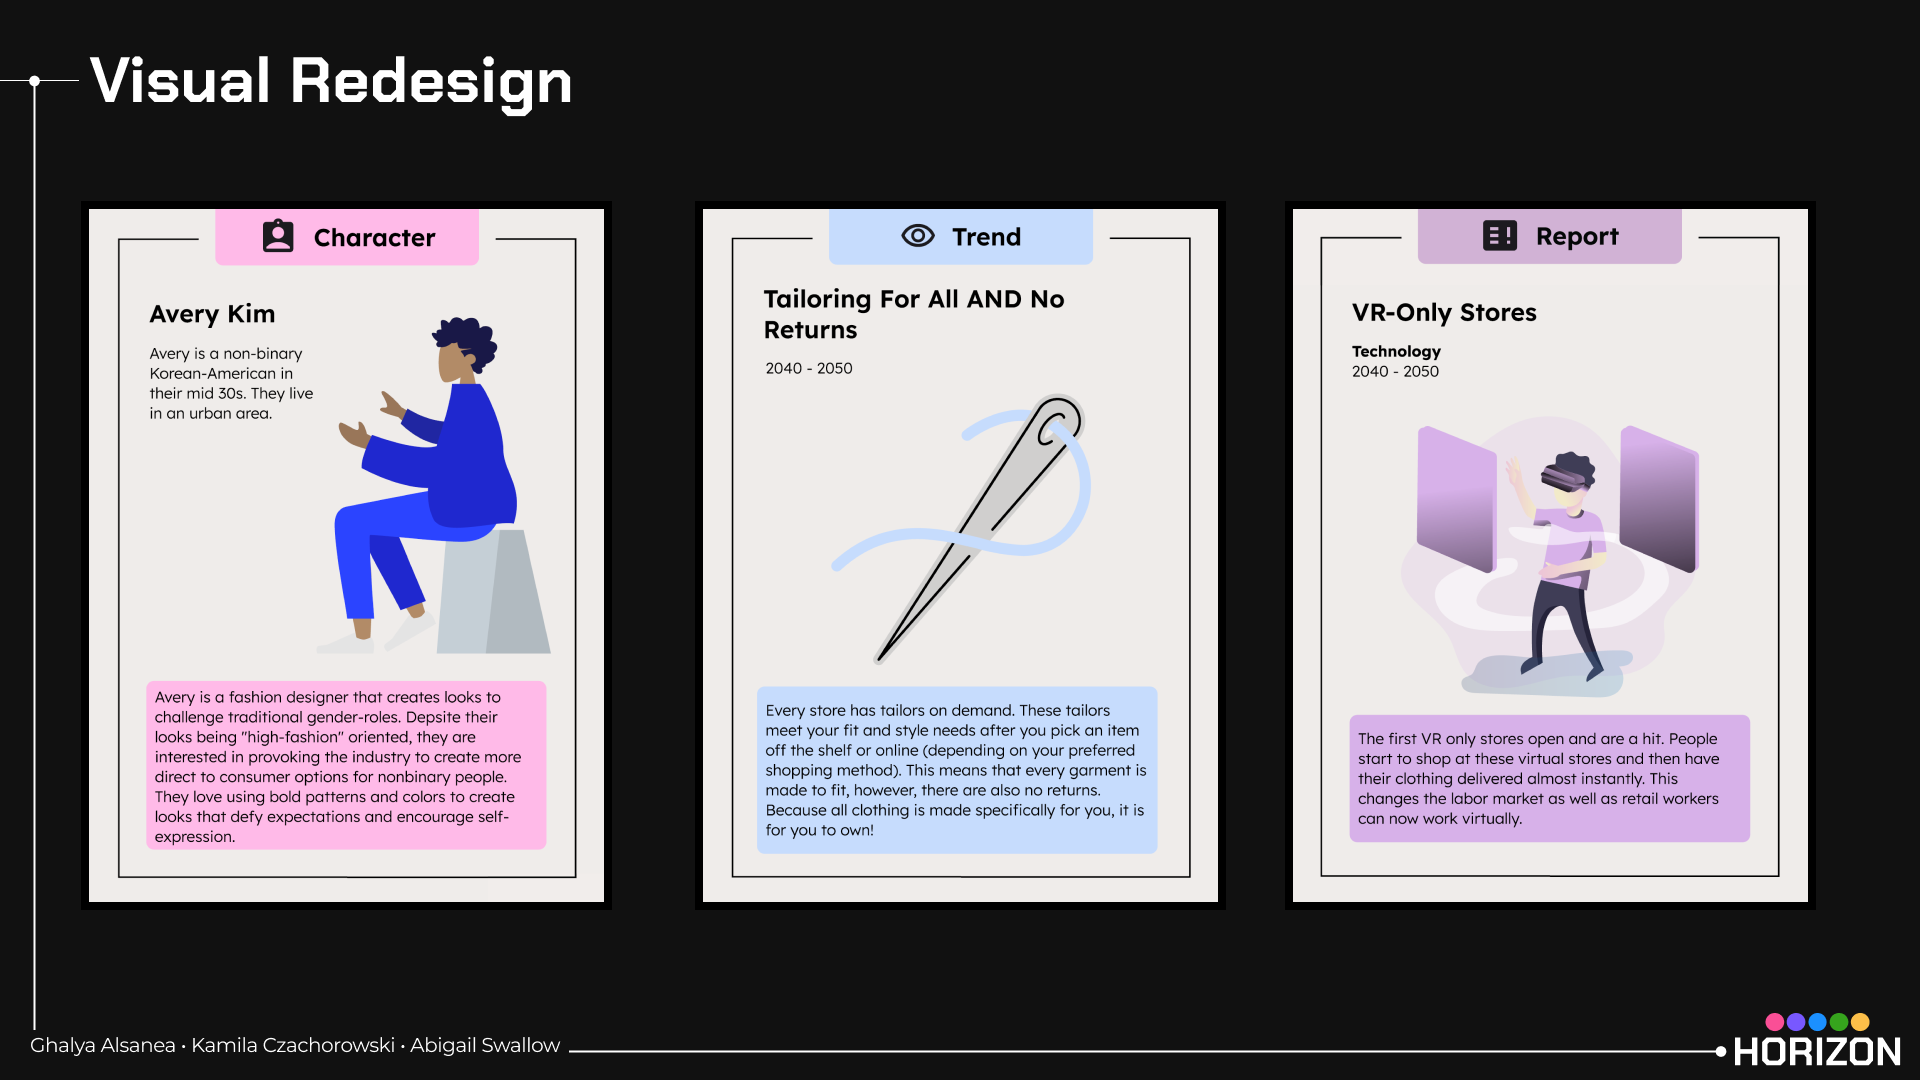The width and height of the screenshot is (1920, 1080).
Task: Click the Visual Redesign slide title
Action: point(331,81)
